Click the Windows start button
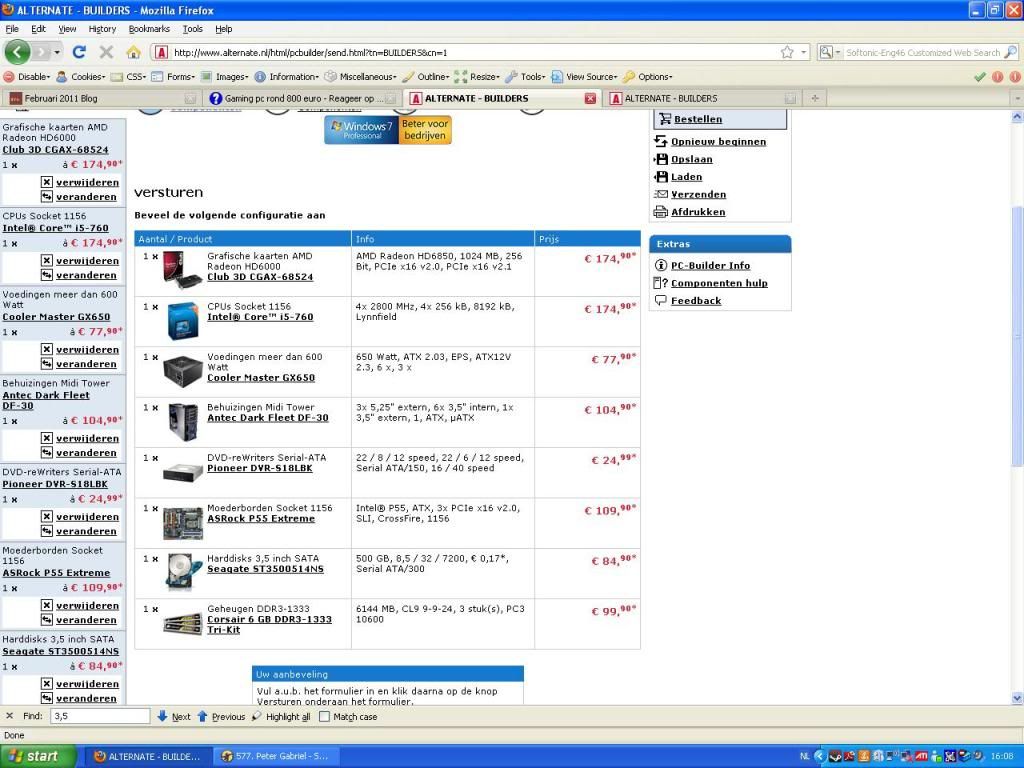This screenshot has height=768, width=1024. point(37,756)
